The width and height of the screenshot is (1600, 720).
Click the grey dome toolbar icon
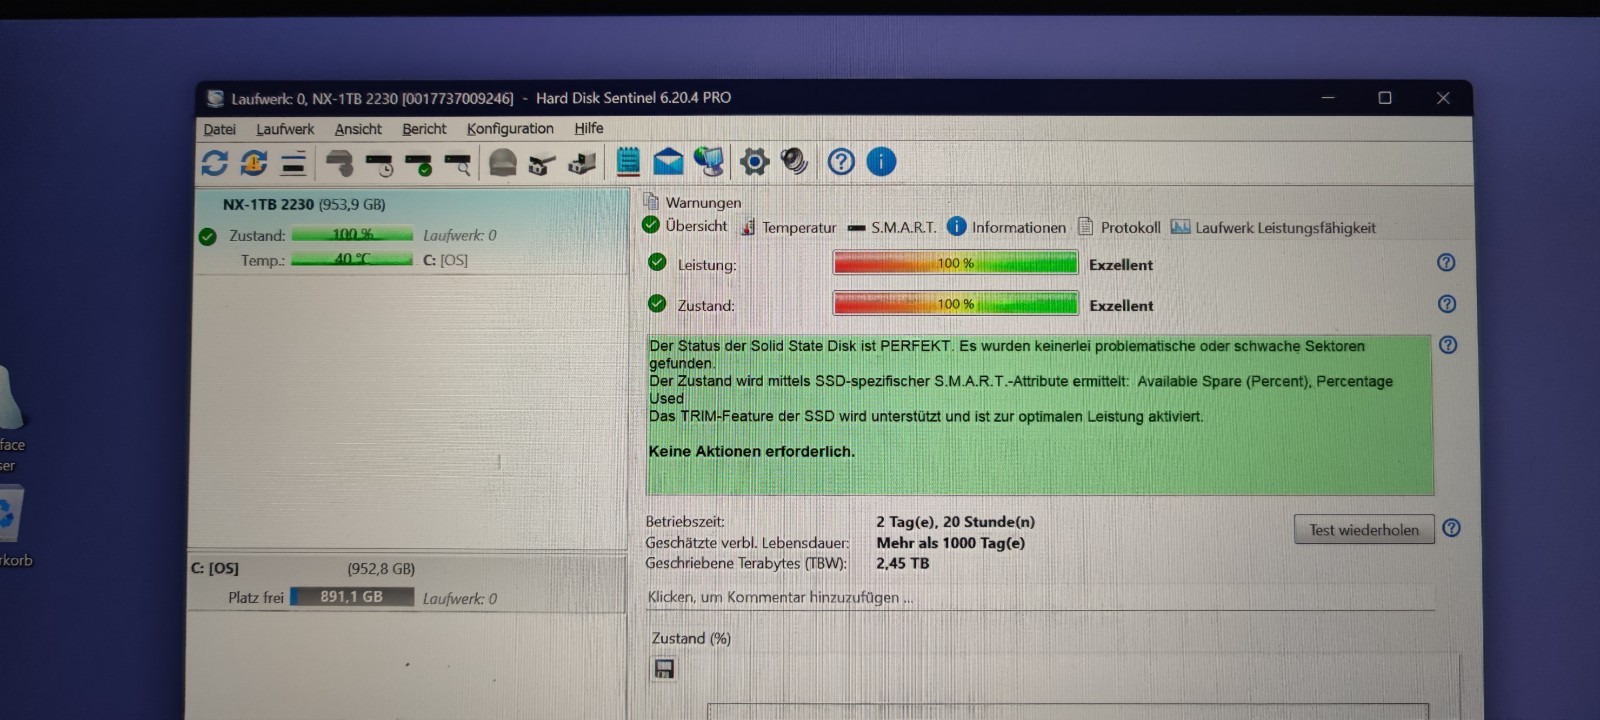tap(503, 162)
